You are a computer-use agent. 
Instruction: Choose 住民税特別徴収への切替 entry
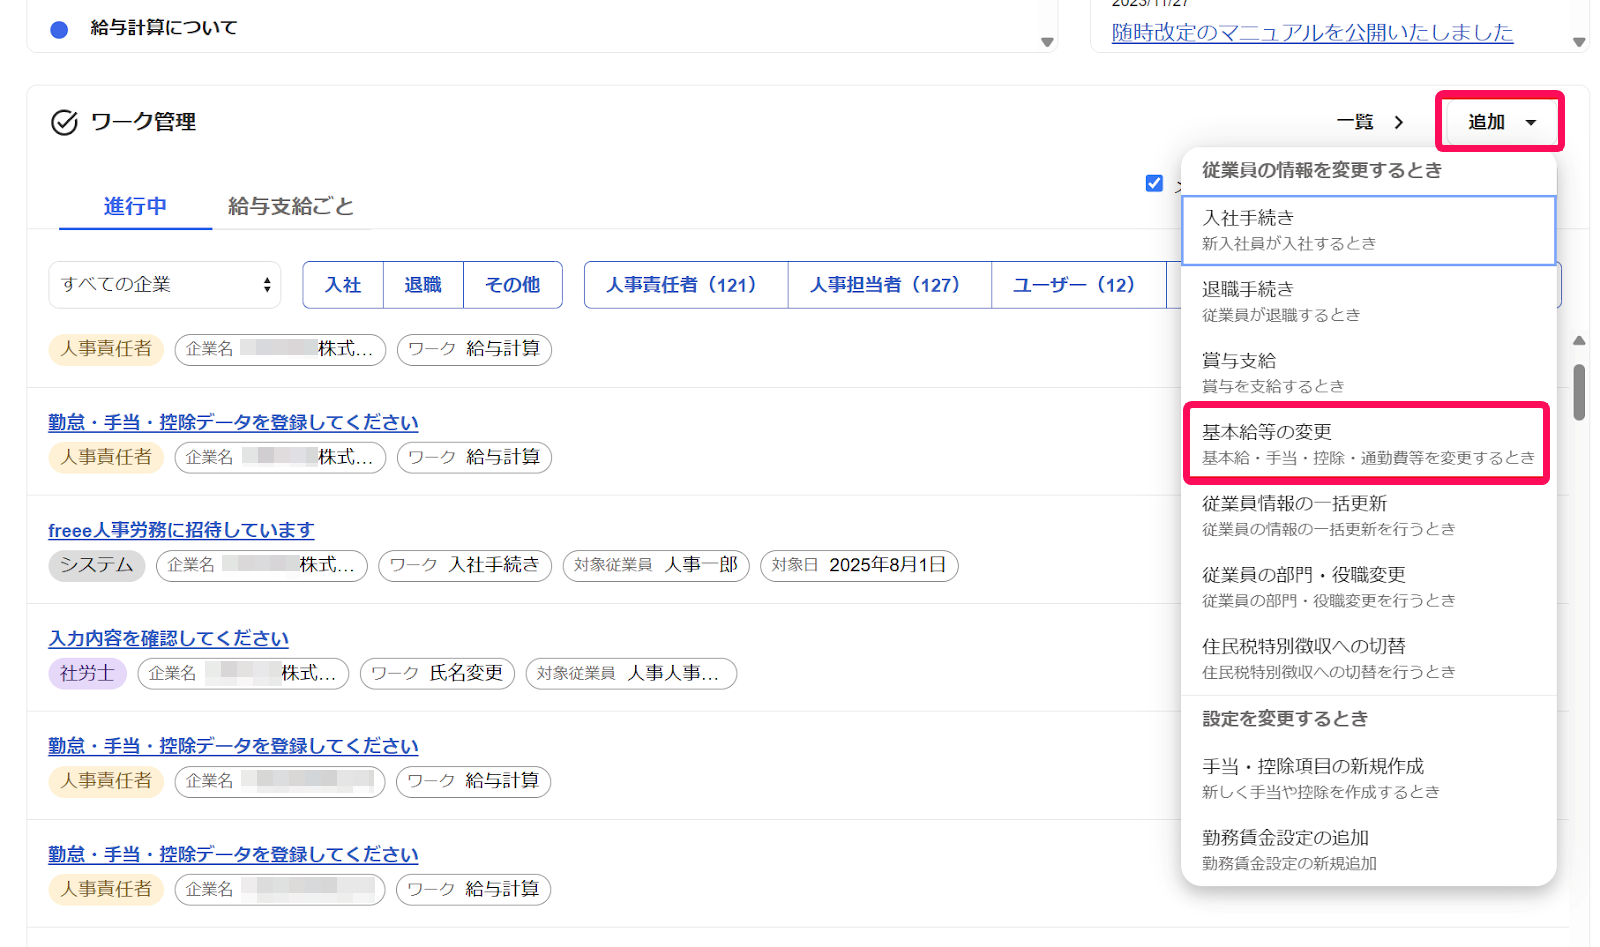[1368, 659]
